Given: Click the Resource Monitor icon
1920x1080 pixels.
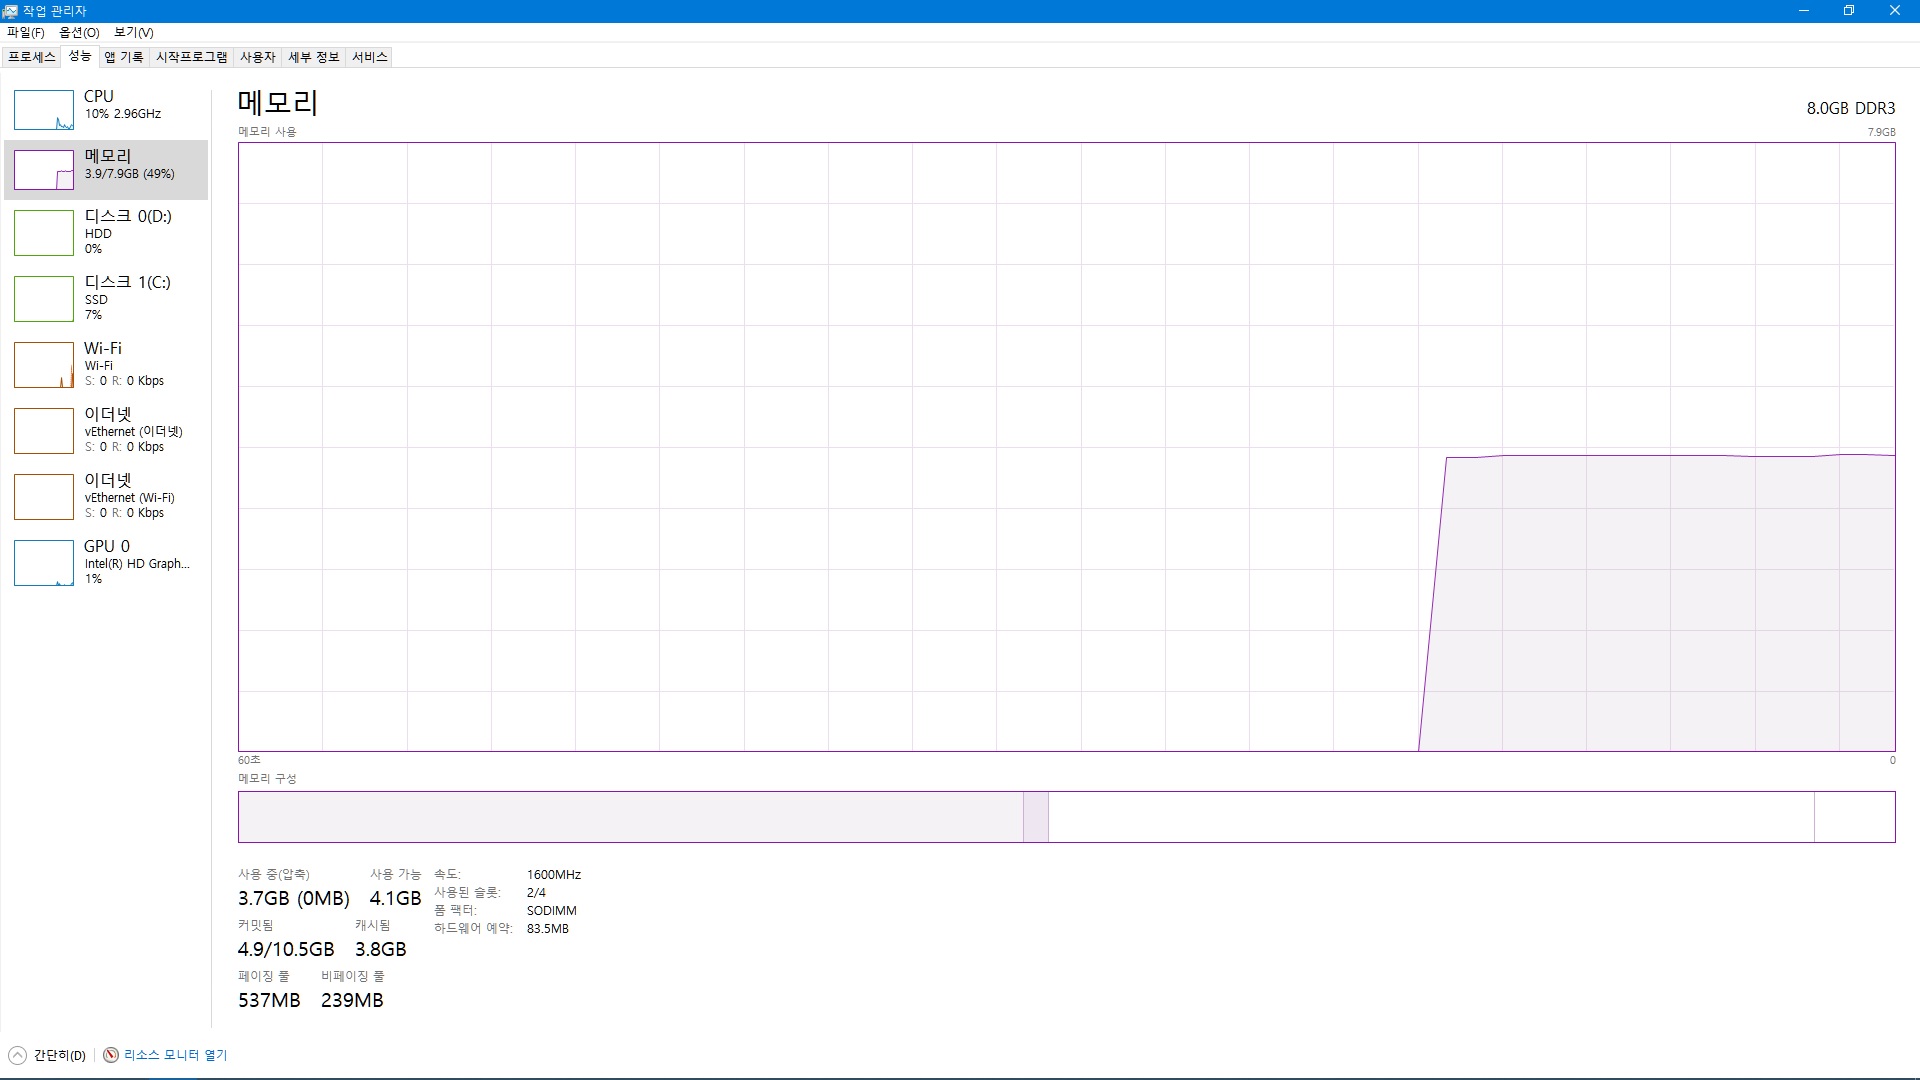Looking at the screenshot, I should 111,1055.
